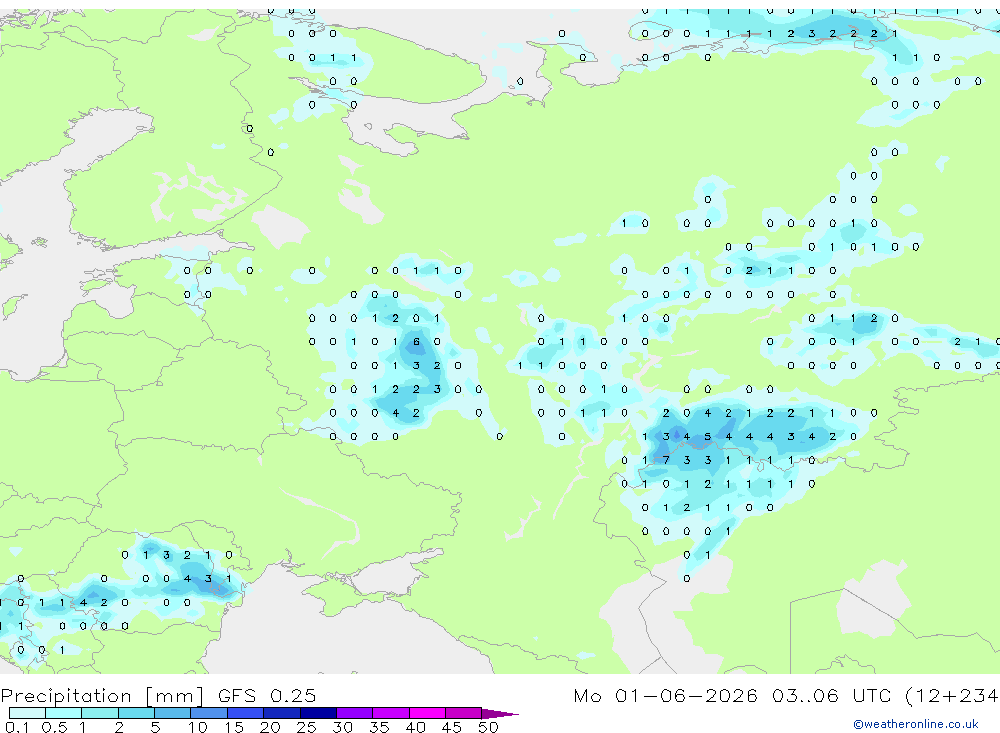
Task: Click the 'GFS 0.25' model label
Action: click(267, 695)
